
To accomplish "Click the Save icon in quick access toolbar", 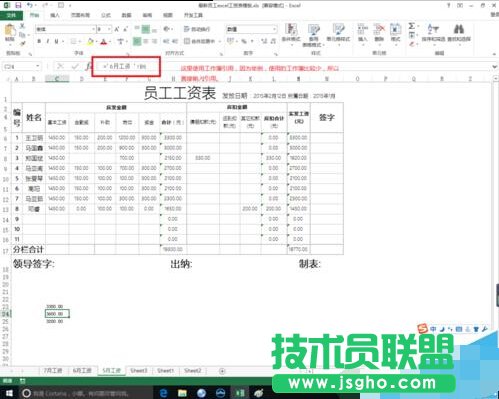I will point(18,5).
